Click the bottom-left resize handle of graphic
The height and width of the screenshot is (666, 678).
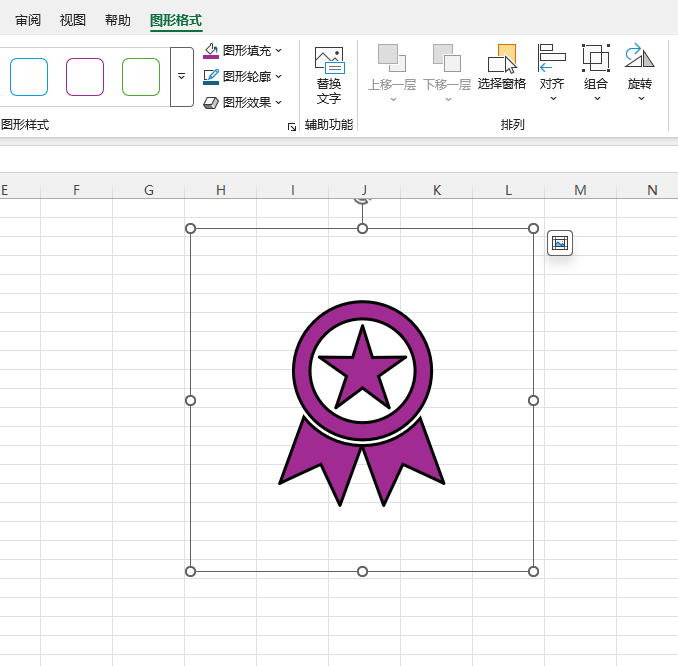tap(190, 572)
